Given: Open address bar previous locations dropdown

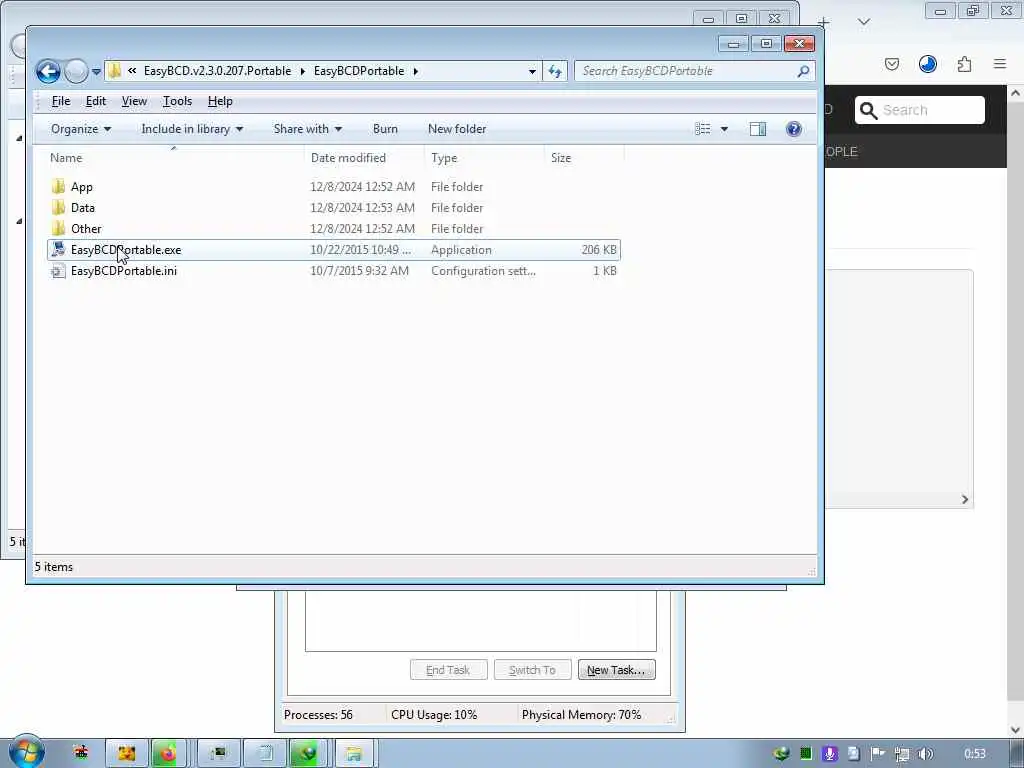Looking at the screenshot, I should pyautogui.click(x=532, y=71).
